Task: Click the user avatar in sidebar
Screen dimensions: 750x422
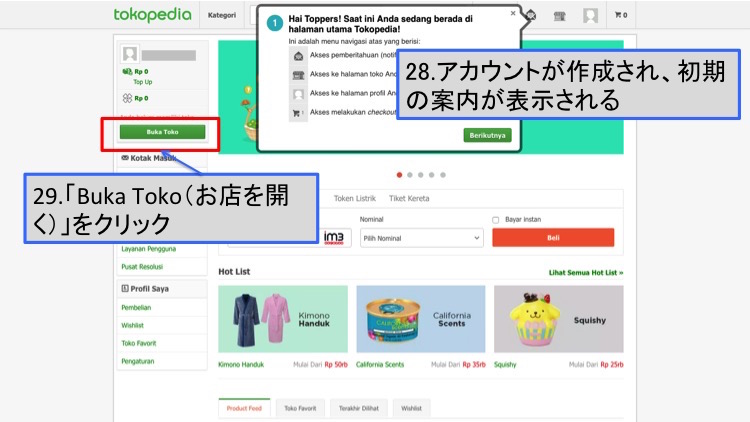Action: (x=130, y=54)
